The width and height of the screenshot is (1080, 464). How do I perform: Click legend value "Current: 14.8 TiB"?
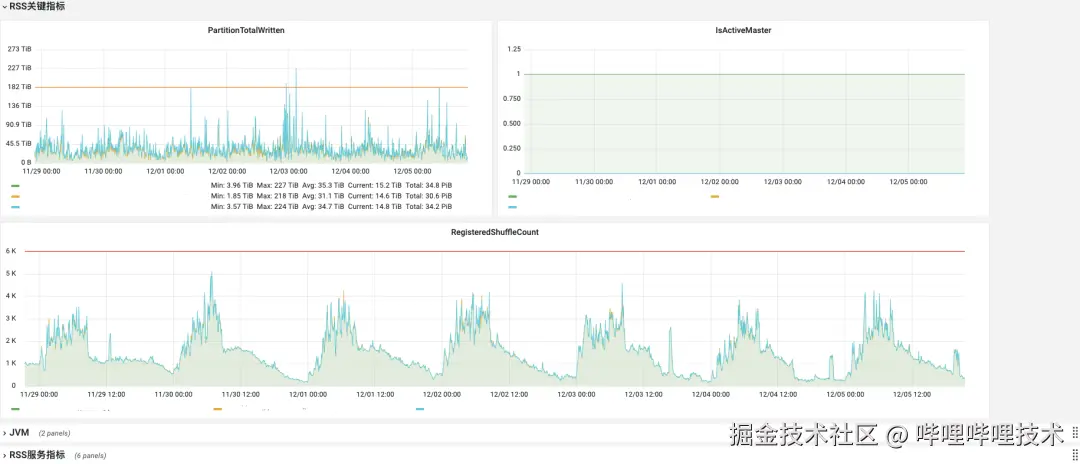[x=375, y=207]
